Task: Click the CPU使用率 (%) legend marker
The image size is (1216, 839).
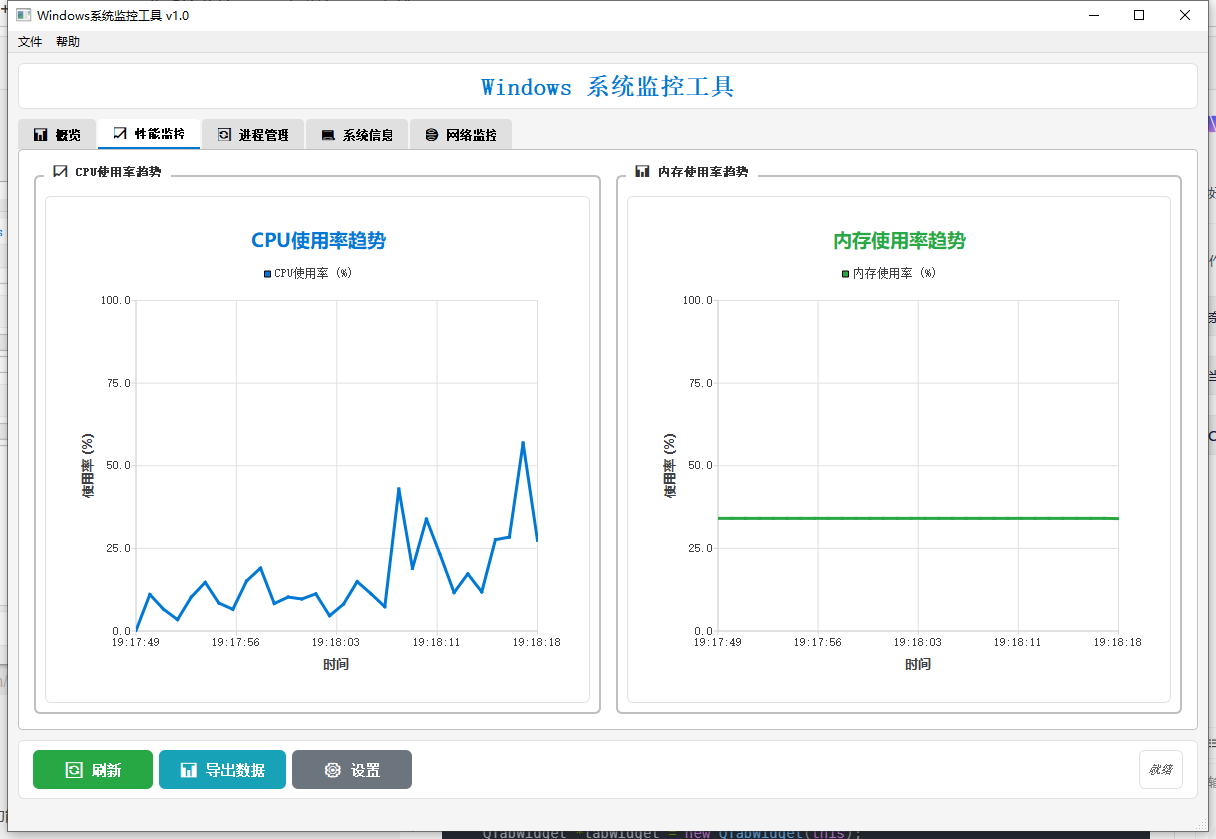Action: pyautogui.click(x=268, y=273)
